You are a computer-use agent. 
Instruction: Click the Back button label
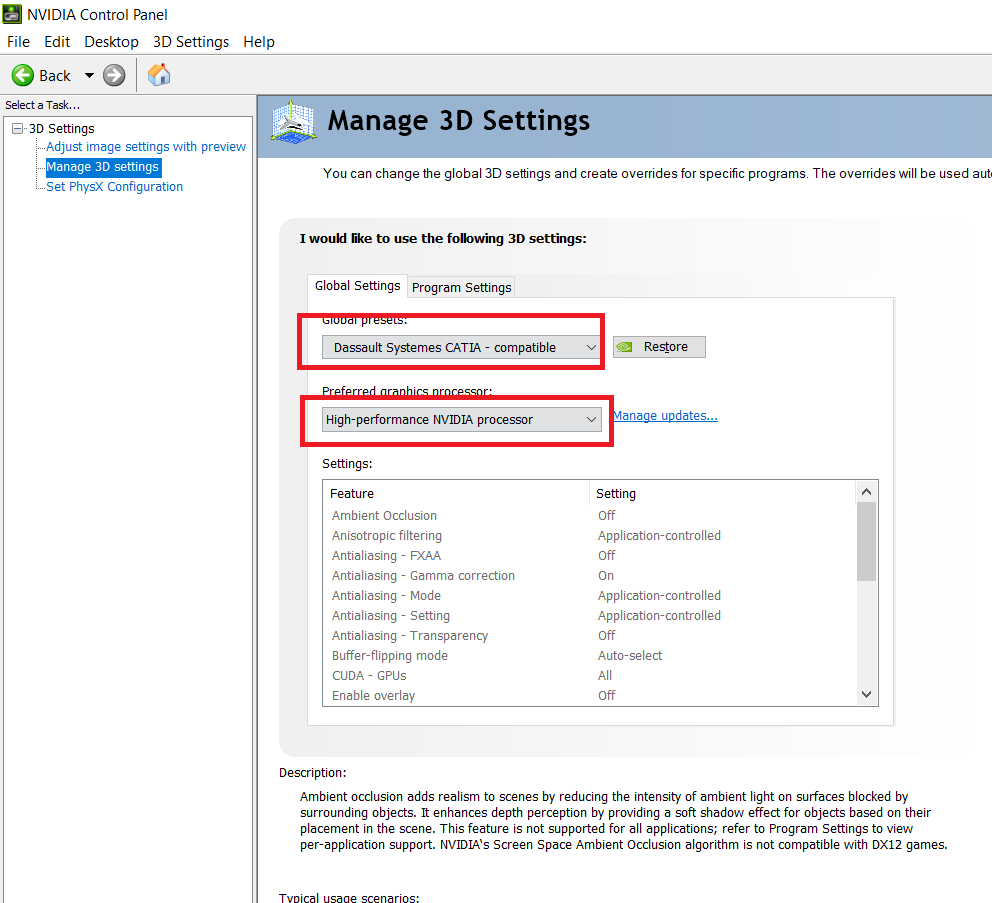(x=55, y=76)
